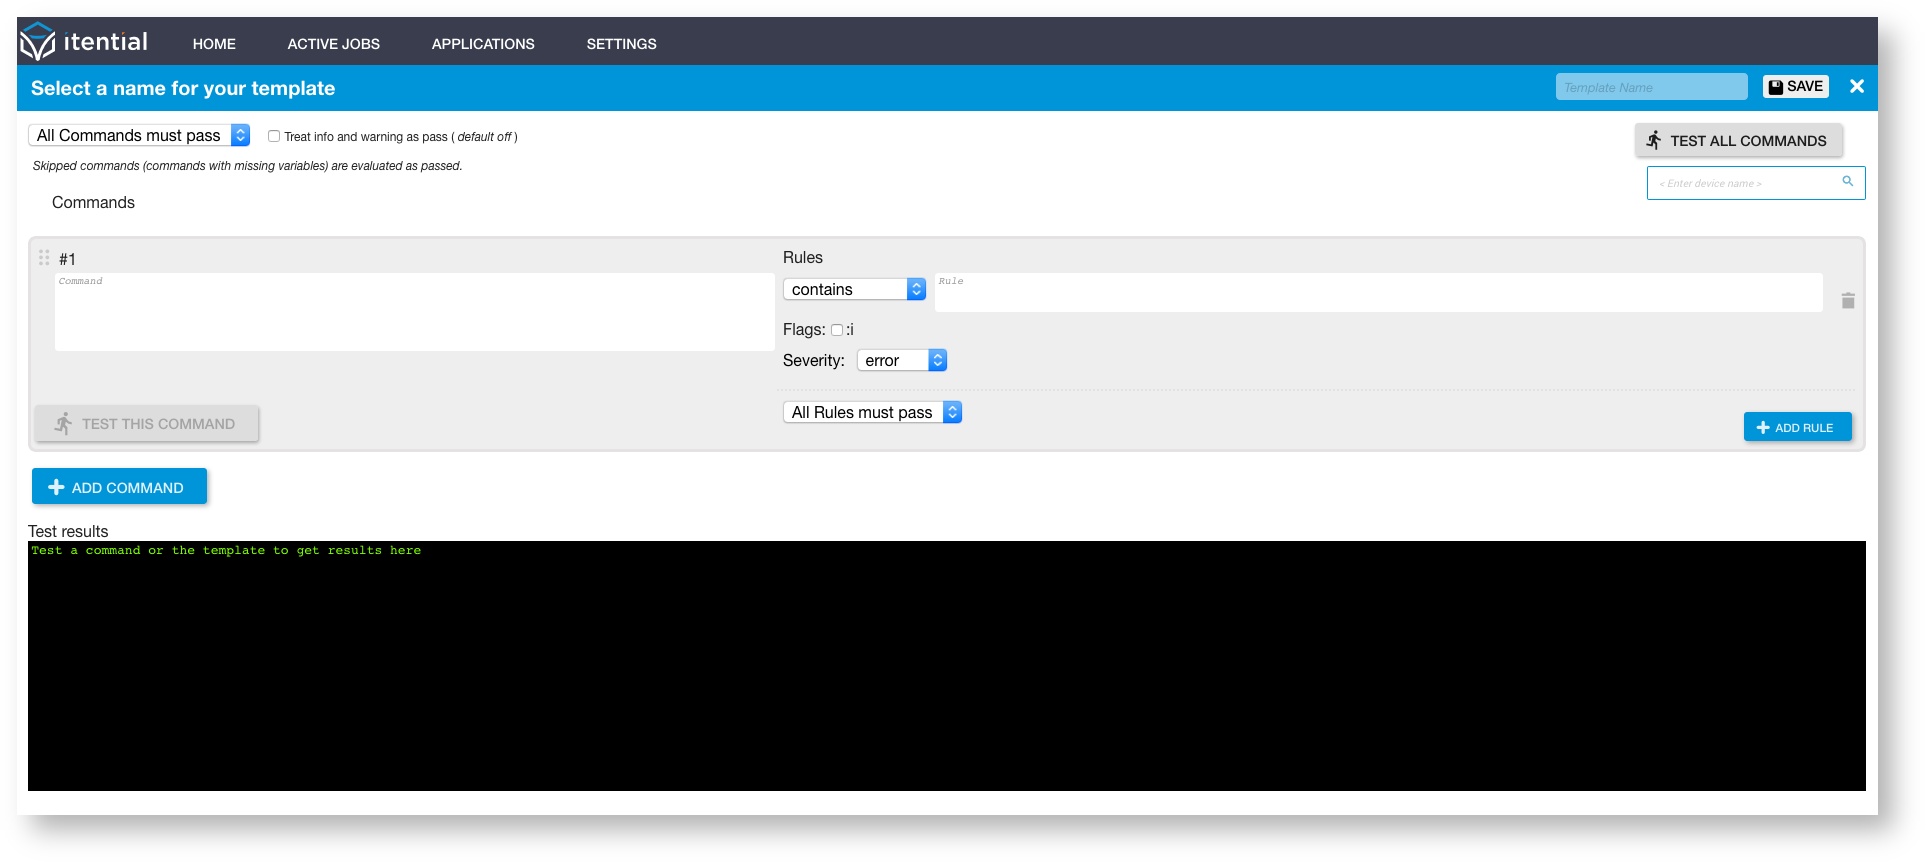Toggle the case-insensitive :i flag
This screenshot has height=863, width=1926.
(x=837, y=330)
